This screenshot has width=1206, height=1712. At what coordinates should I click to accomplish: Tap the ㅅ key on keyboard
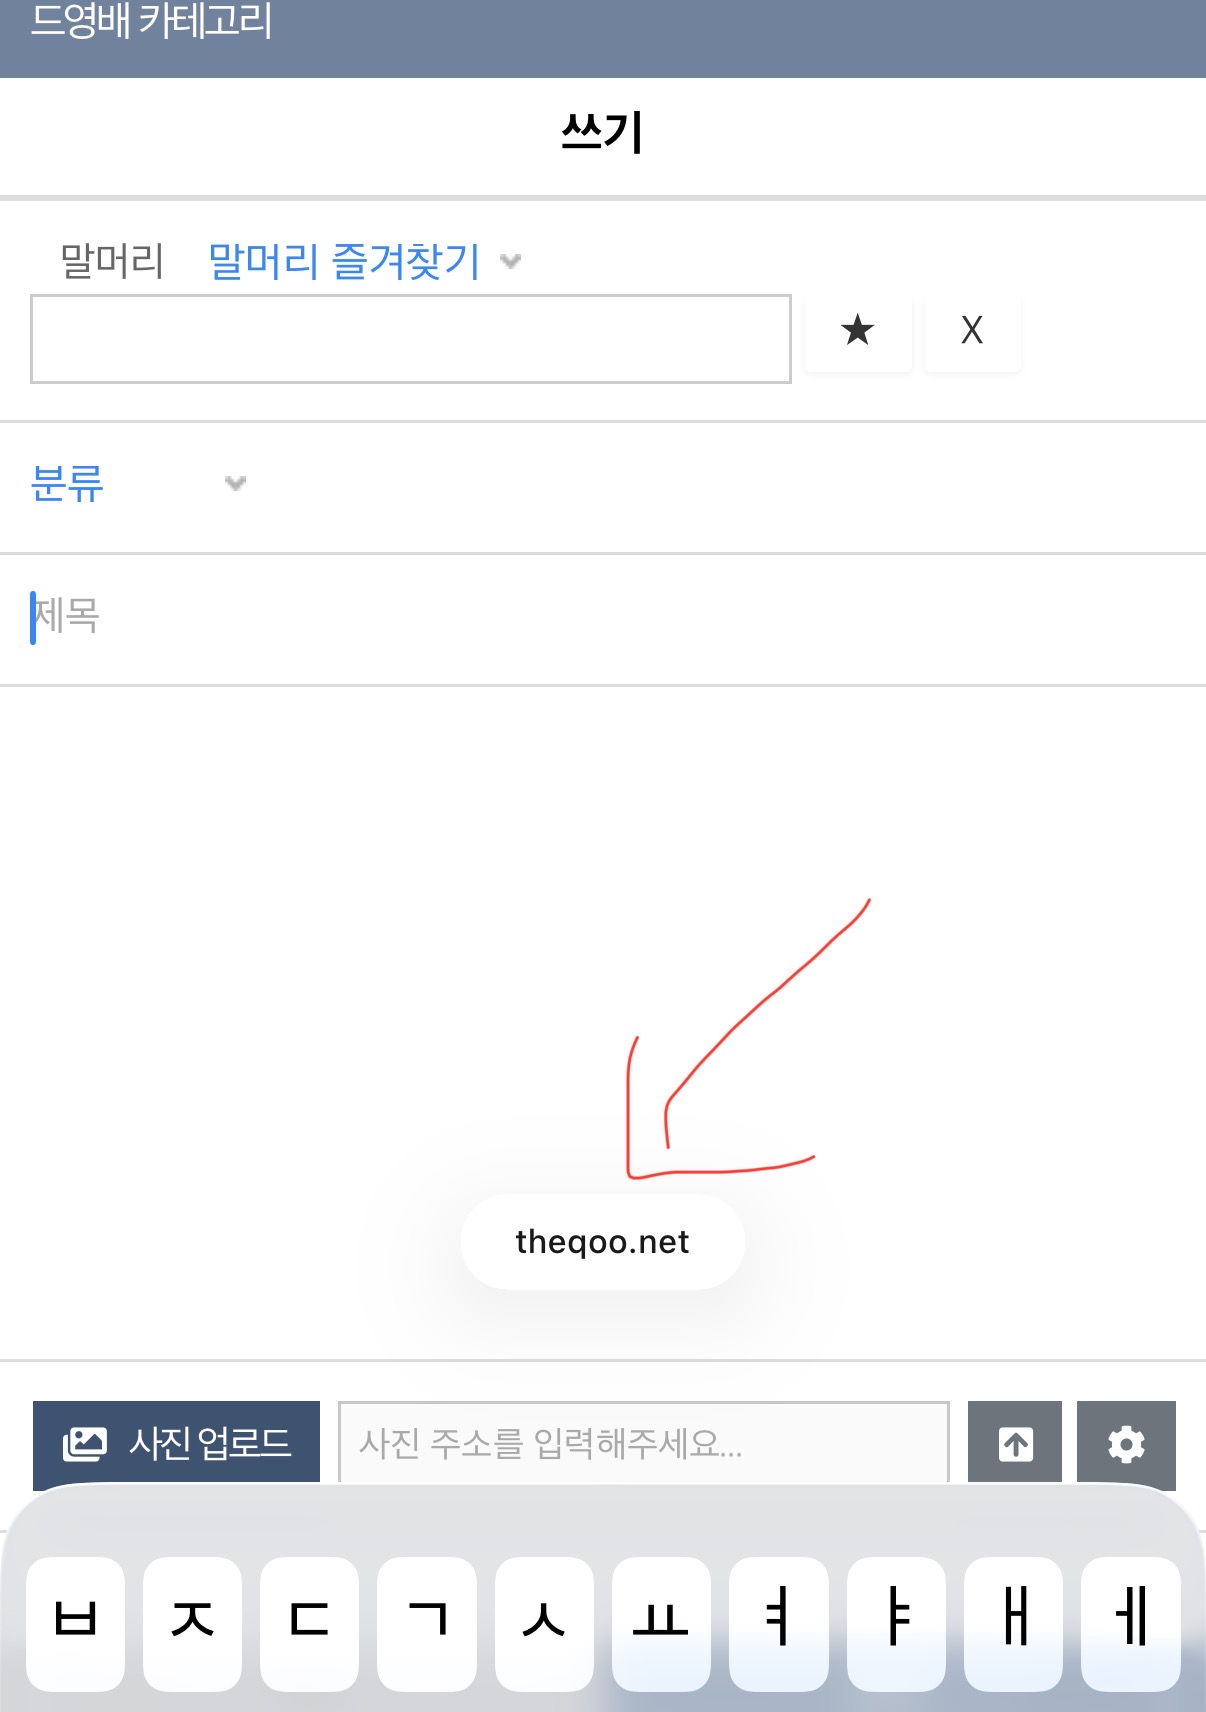[544, 1623]
